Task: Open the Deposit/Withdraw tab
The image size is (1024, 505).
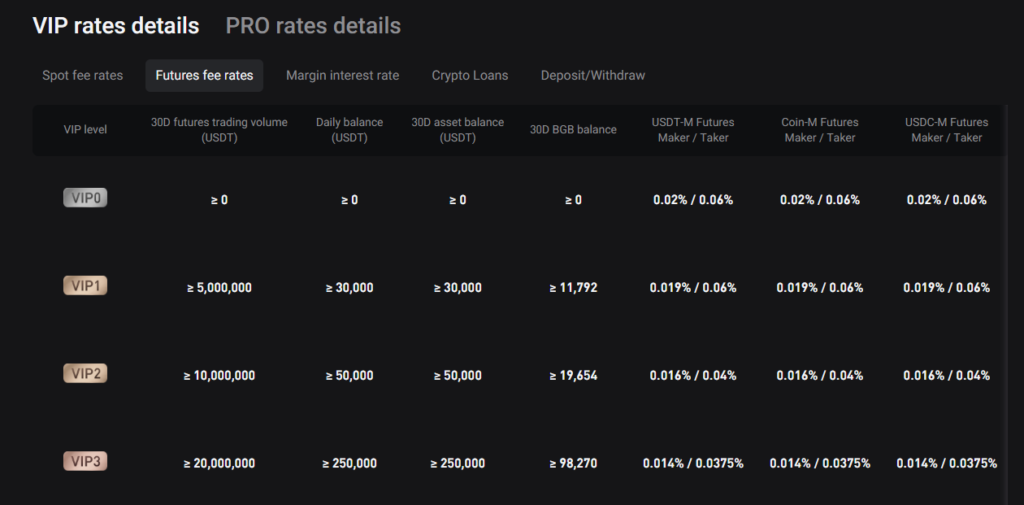Action: point(592,76)
